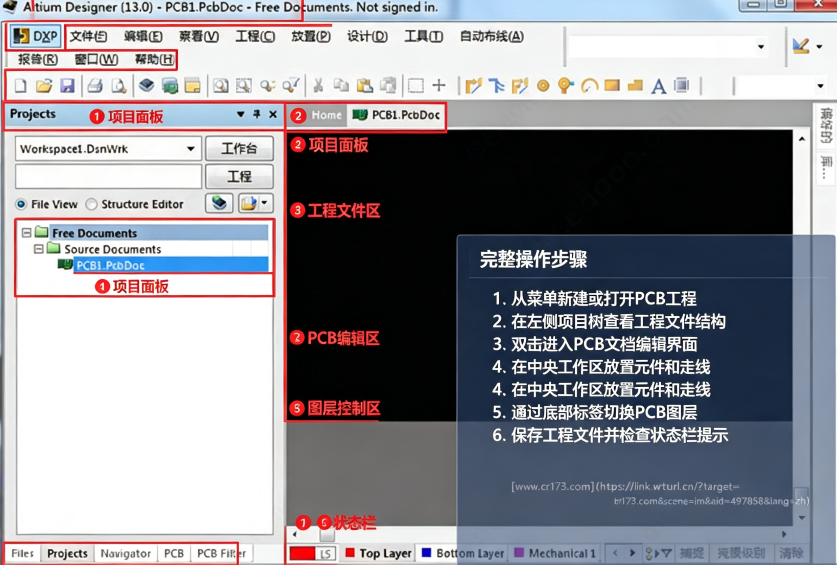The width and height of the screenshot is (837, 565).
Task: Click the Fit Document zoom icon
Action: (x=220, y=85)
